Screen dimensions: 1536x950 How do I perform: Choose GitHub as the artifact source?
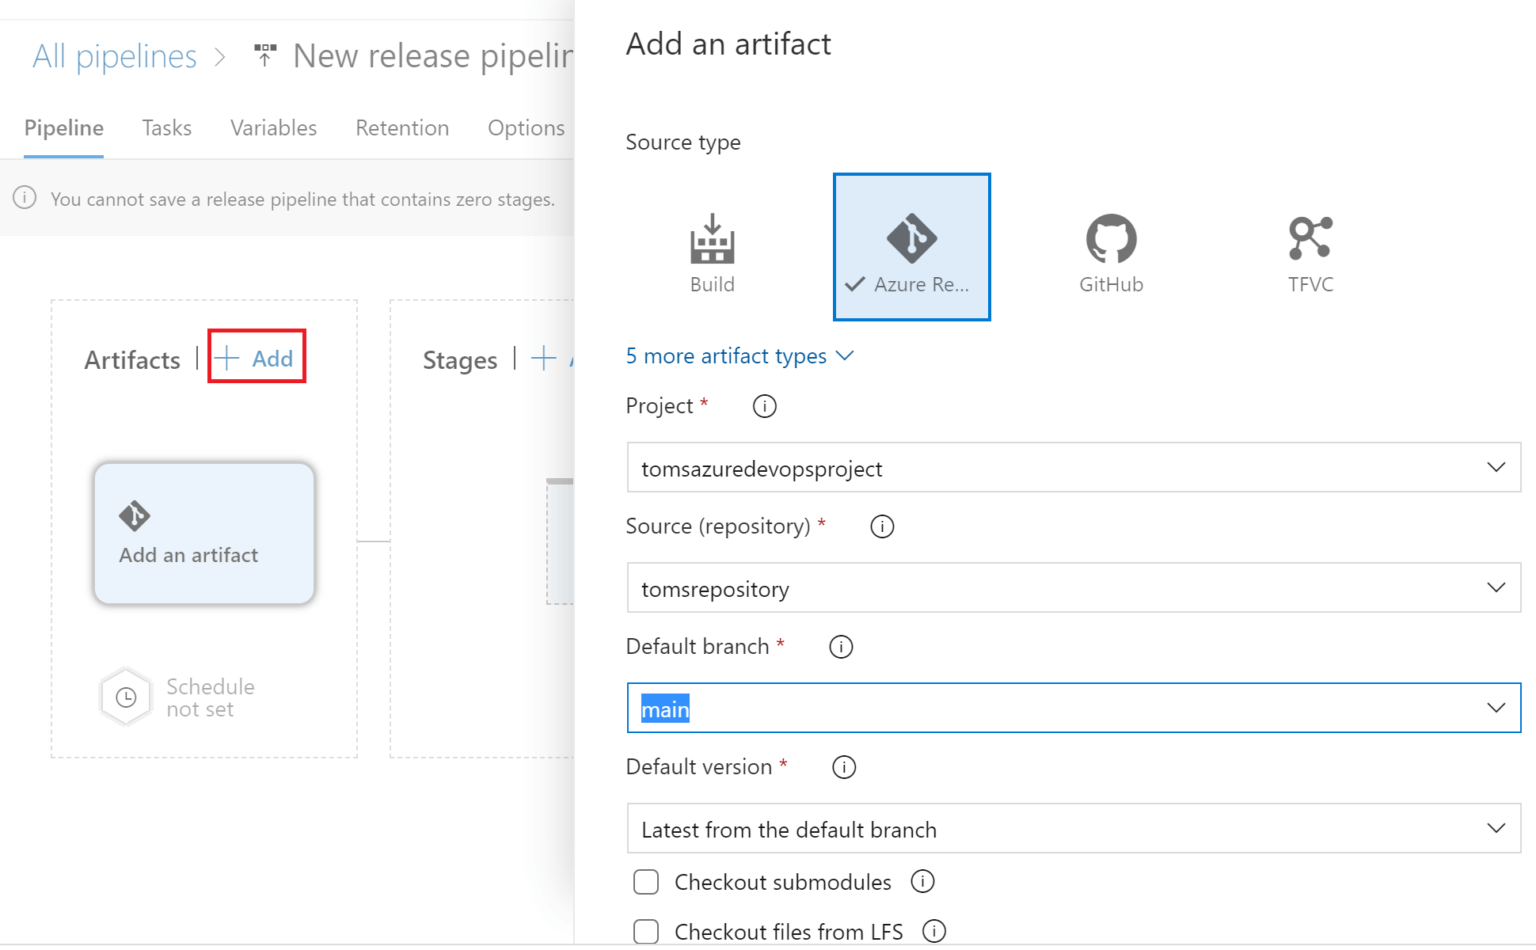click(1110, 247)
